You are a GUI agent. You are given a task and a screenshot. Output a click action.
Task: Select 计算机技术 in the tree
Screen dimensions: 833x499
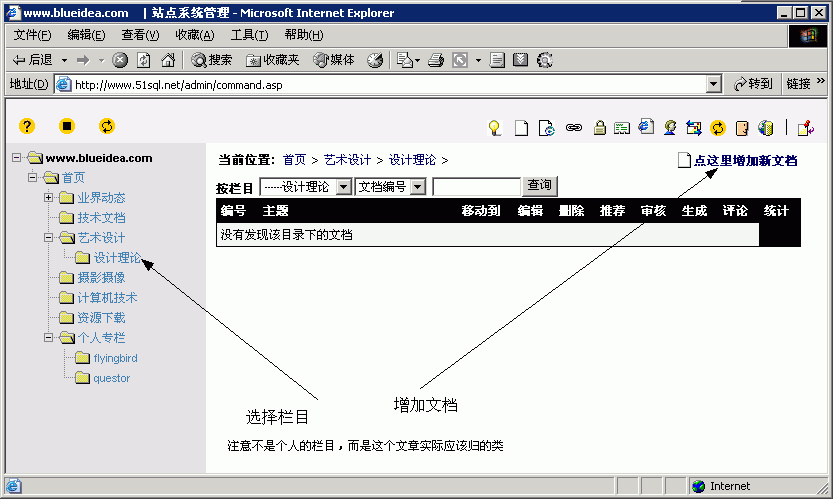point(107,298)
